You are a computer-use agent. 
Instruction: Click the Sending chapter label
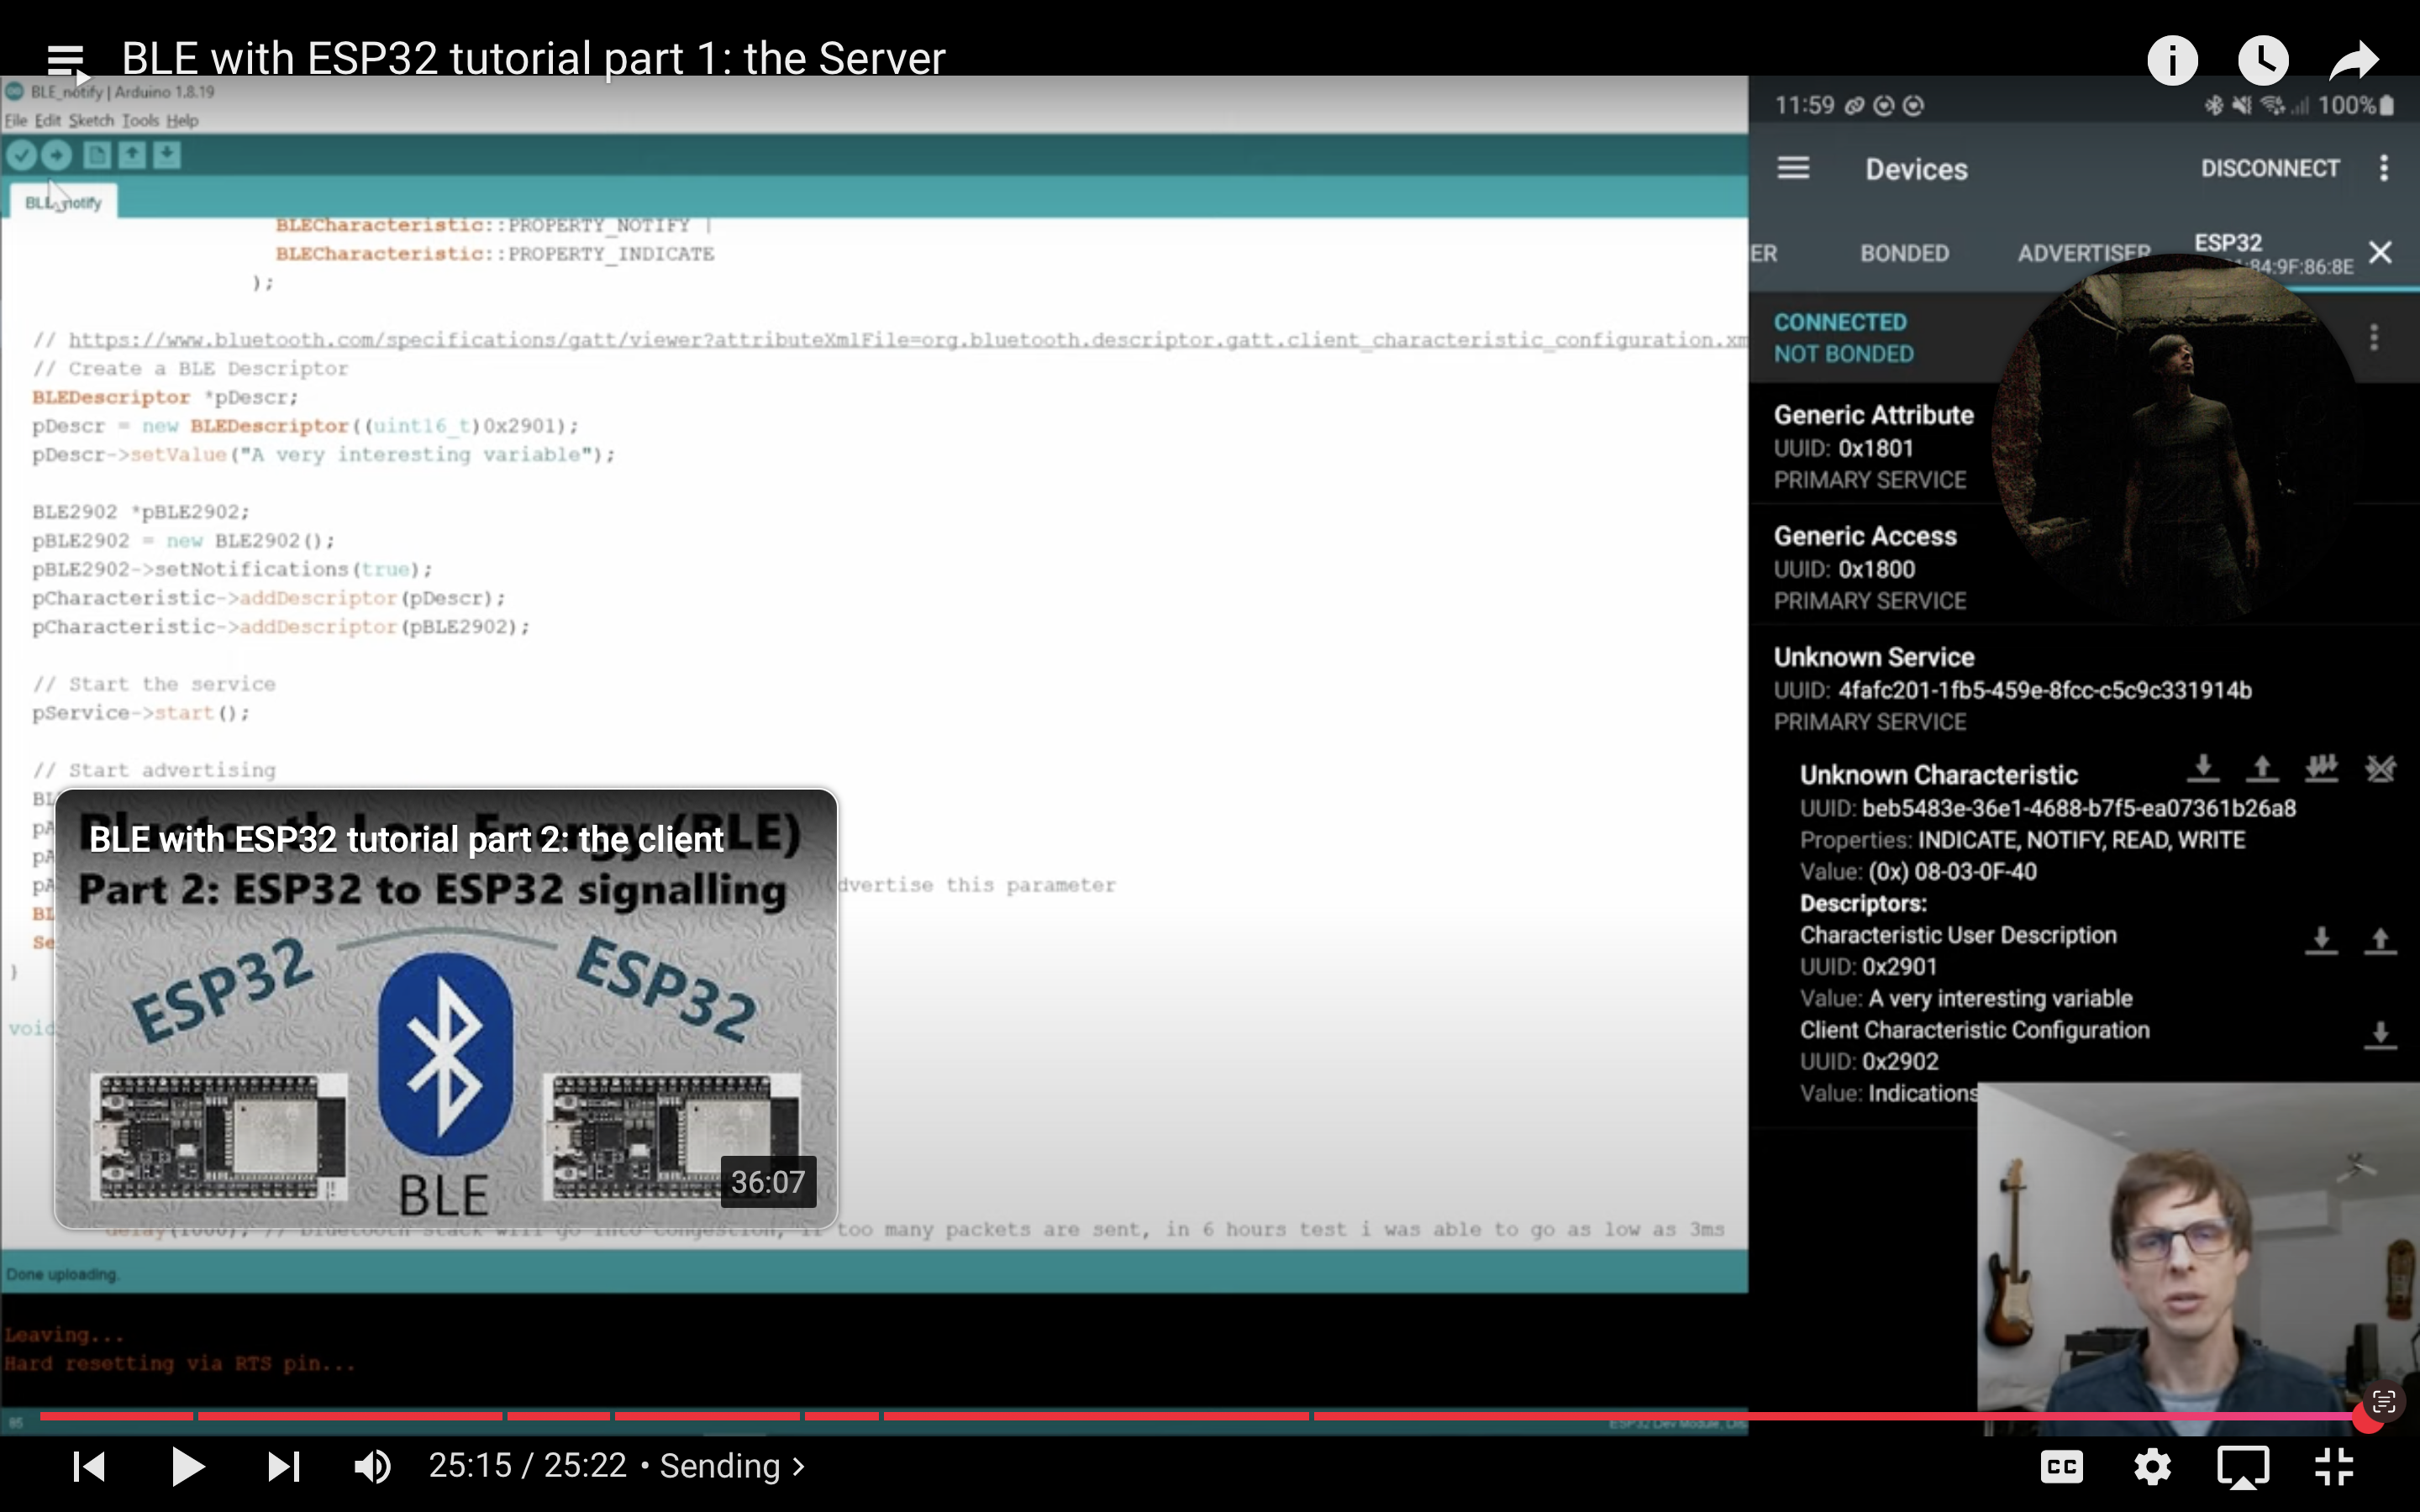[x=719, y=1466]
